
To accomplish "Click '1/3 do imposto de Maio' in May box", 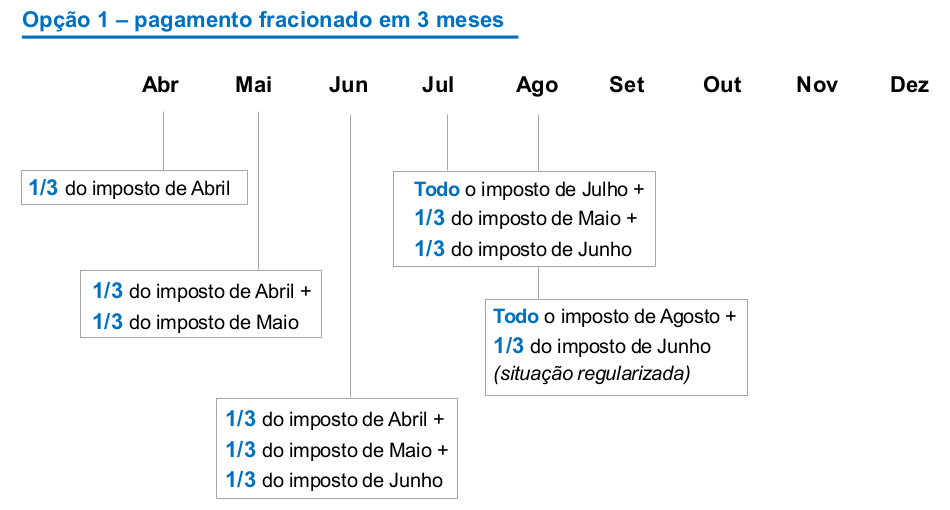I will pos(196,322).
